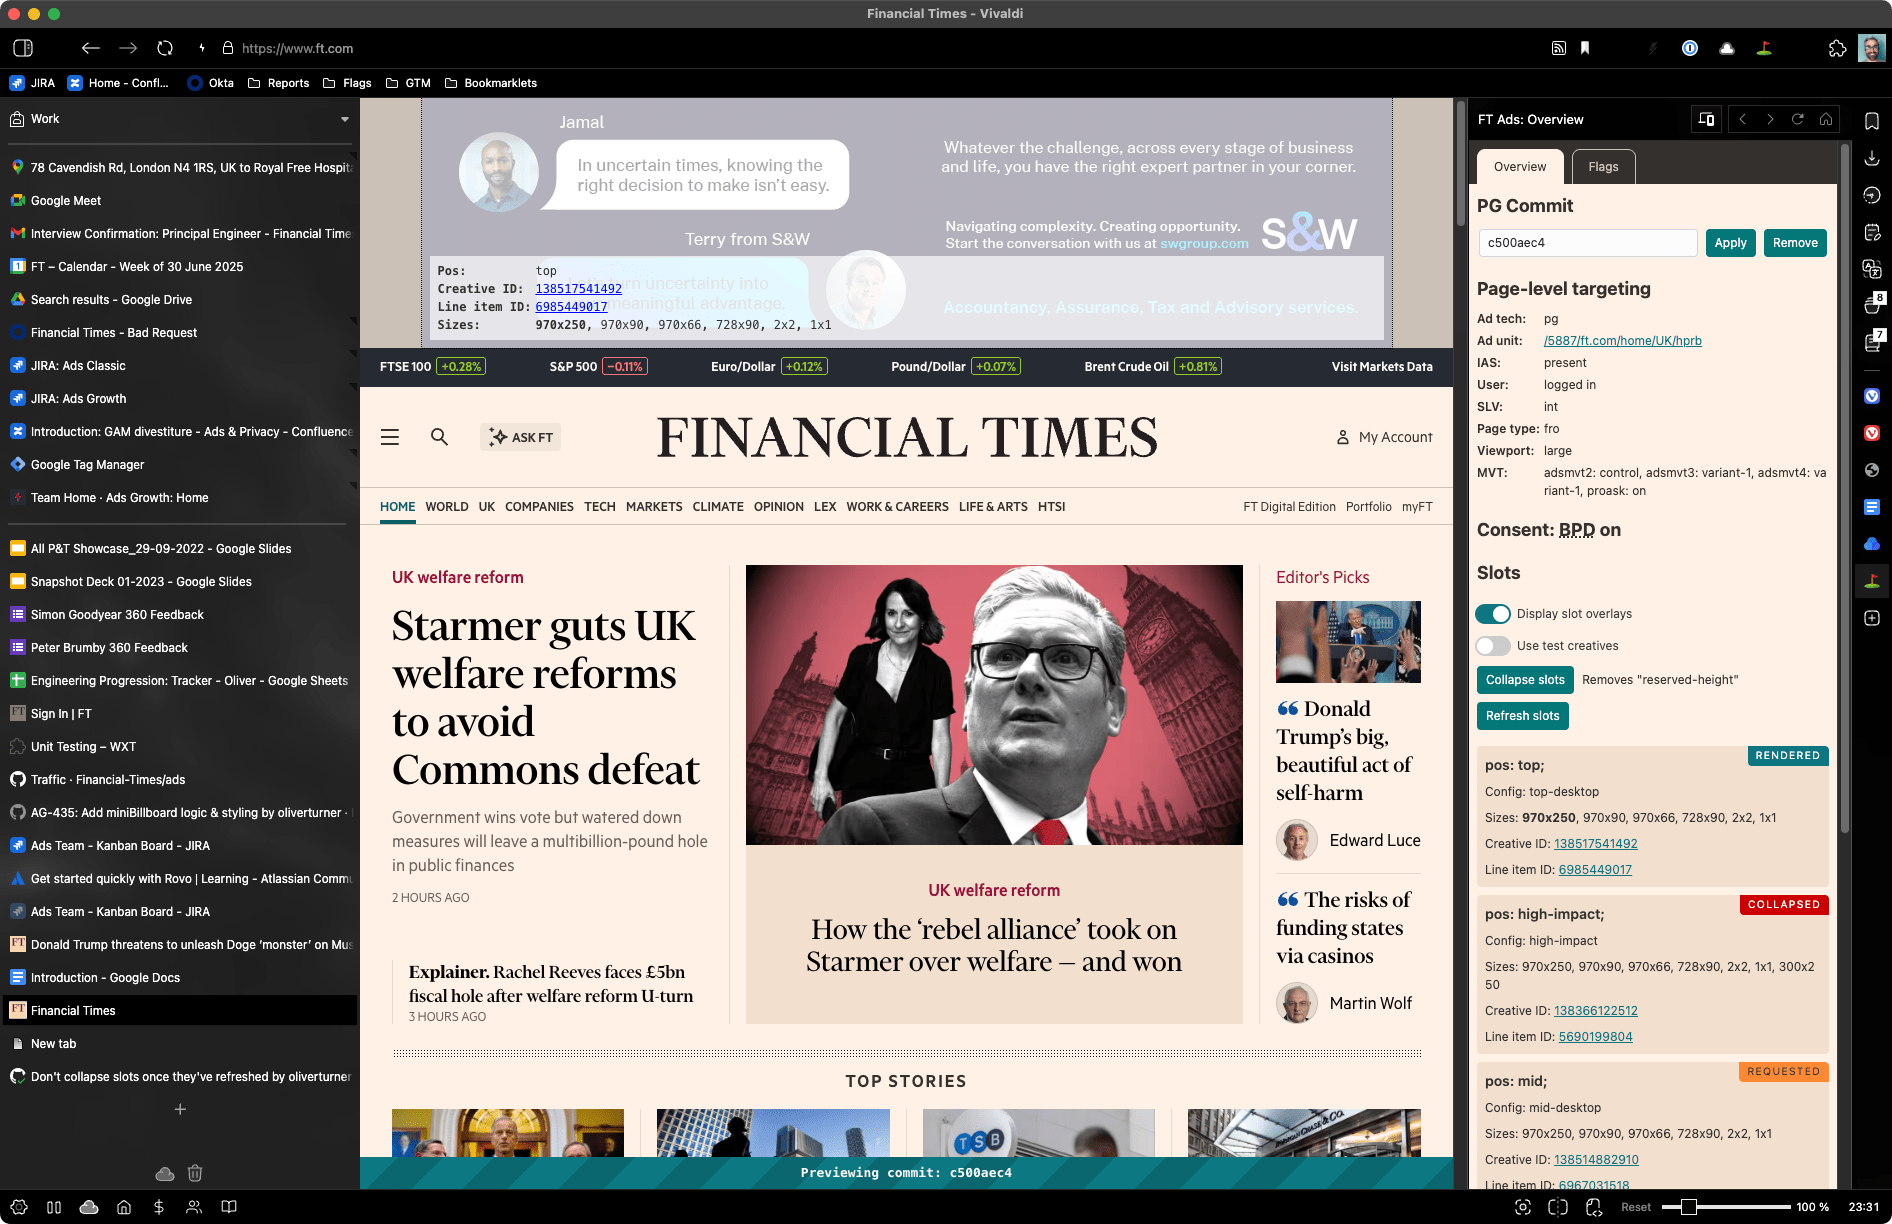Image resolution: width=1892 pixels, height=1224 pixels.
Task: Add a new tab with plus button
Action: tap(180, 1109)
